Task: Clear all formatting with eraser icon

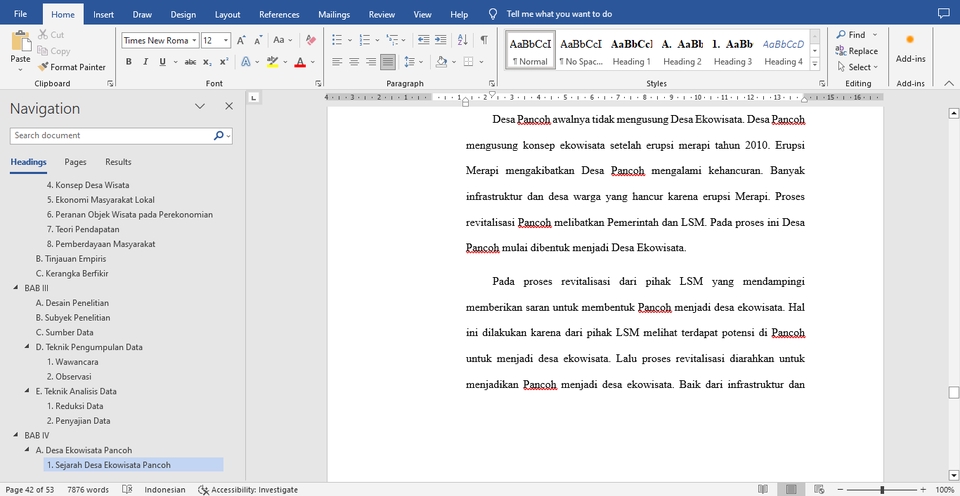Action: (311, 40)
